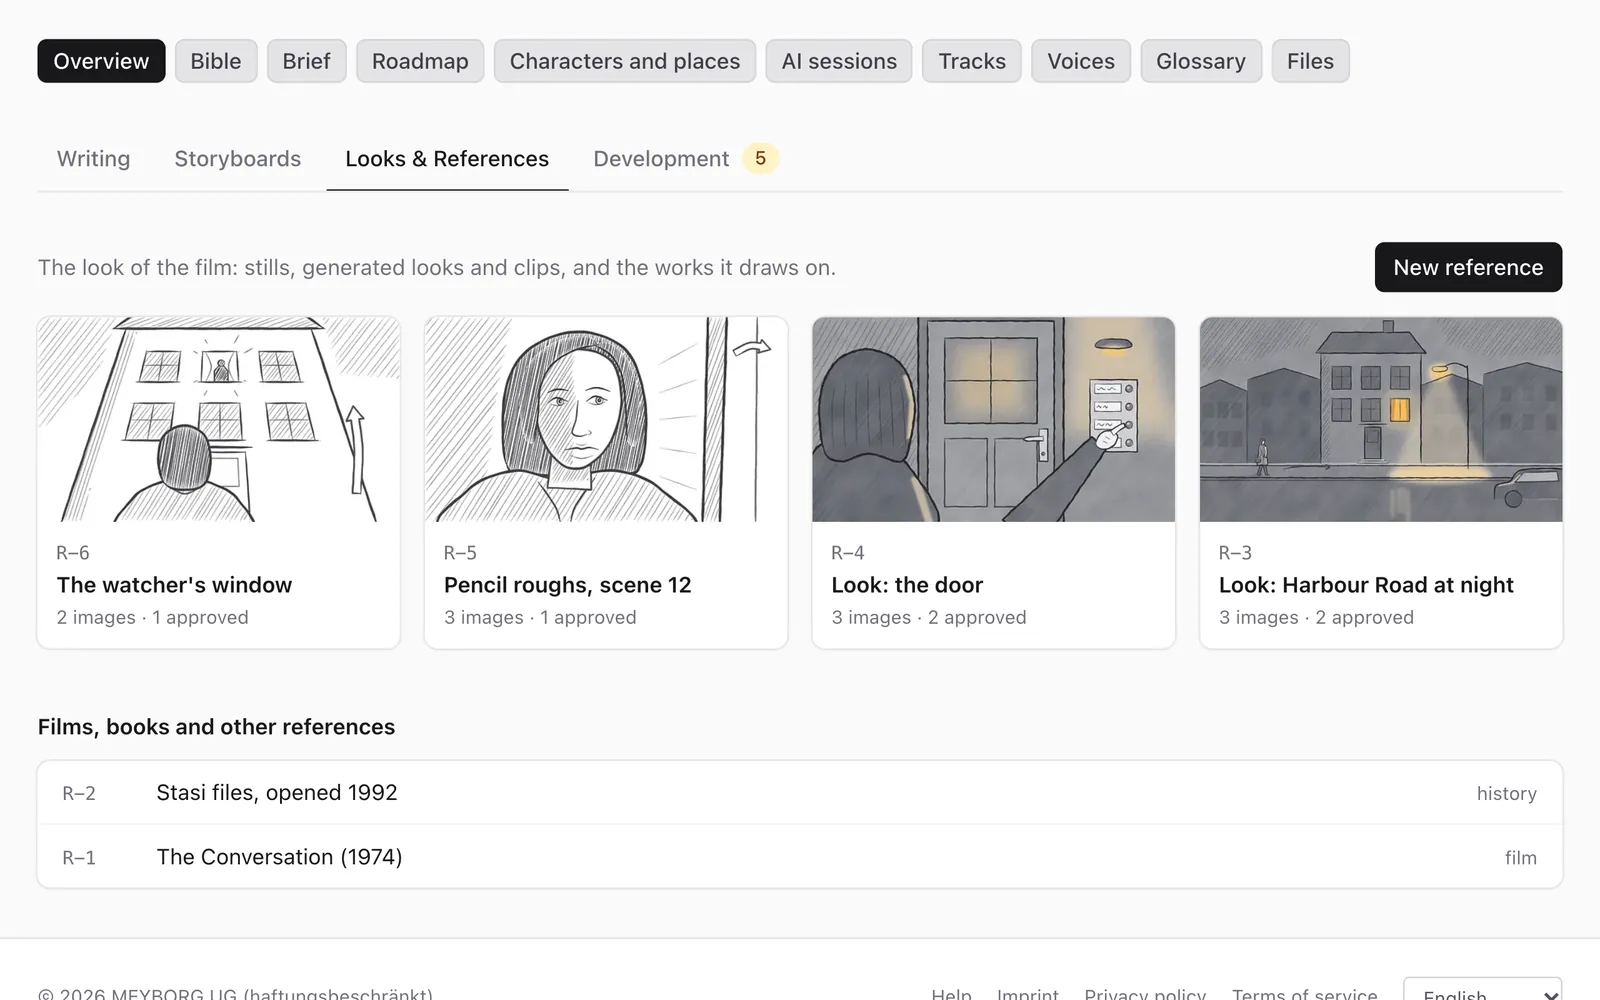Open the Brief section
This screenshot has height=1000, width=1600.
(x=306, y=61)
